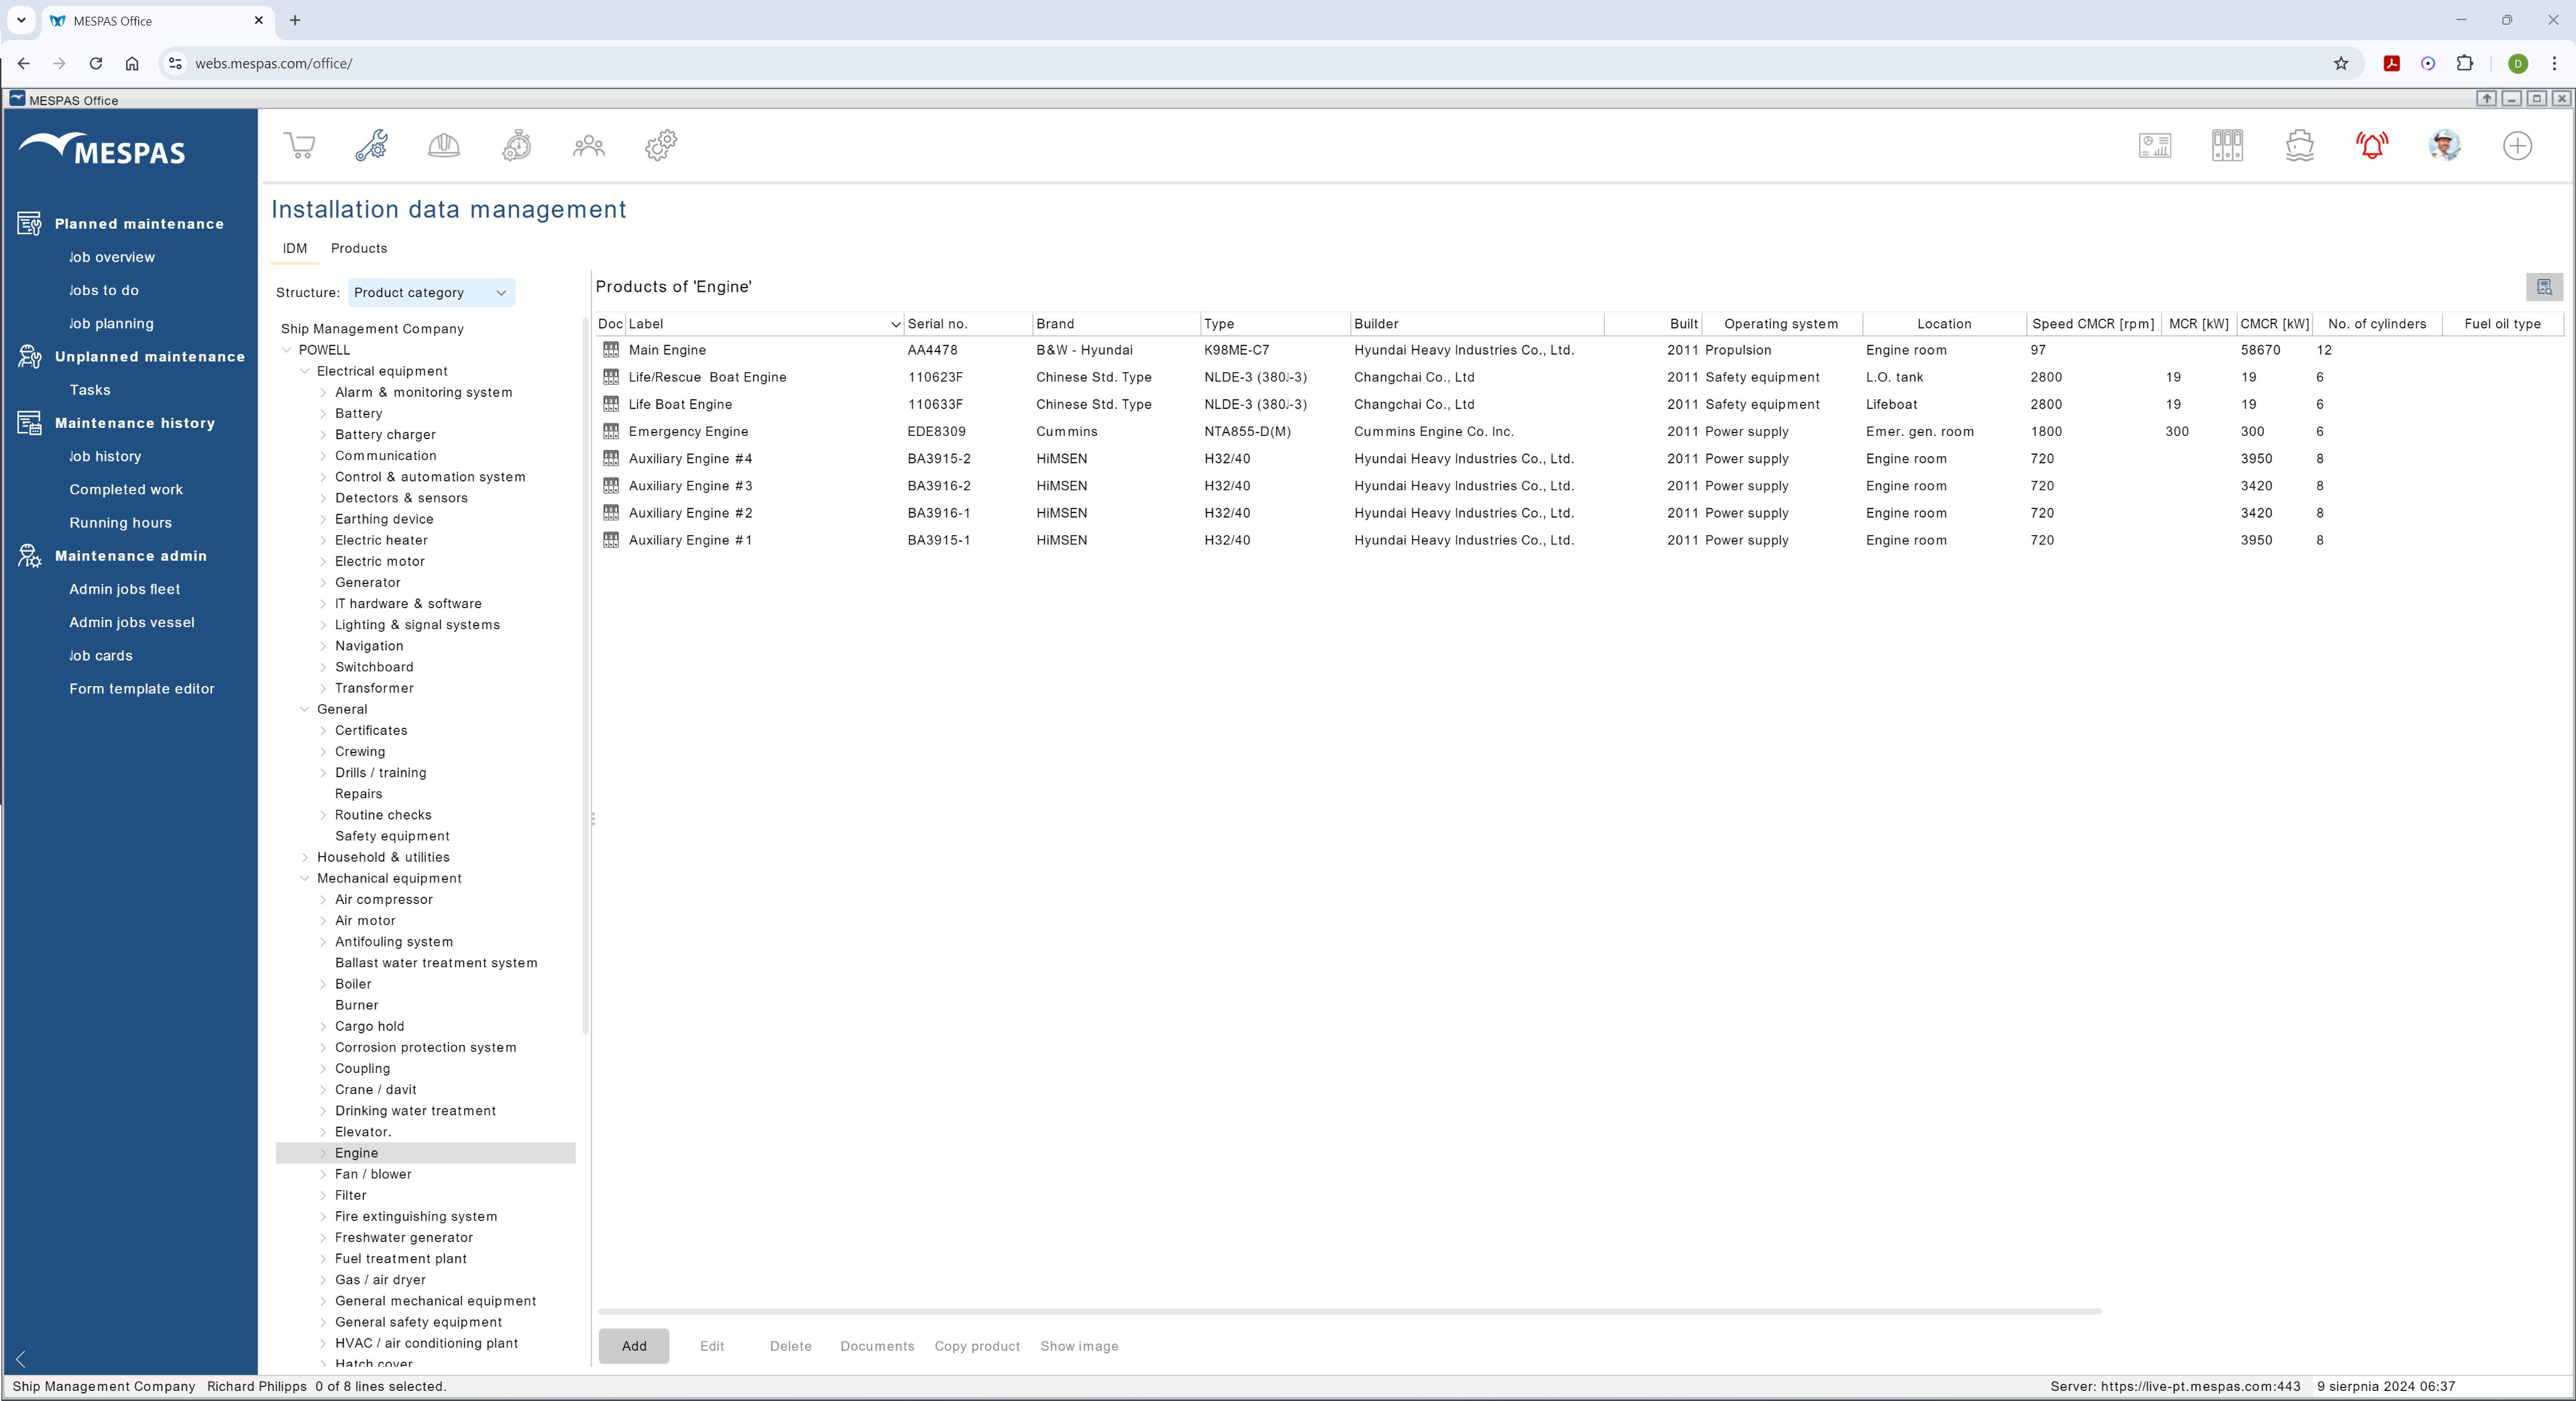Collapse the Mechanical equipment tree node
Image resolution: width=2576 pixels, height=1401 pixels.
[x=305, y=878]
